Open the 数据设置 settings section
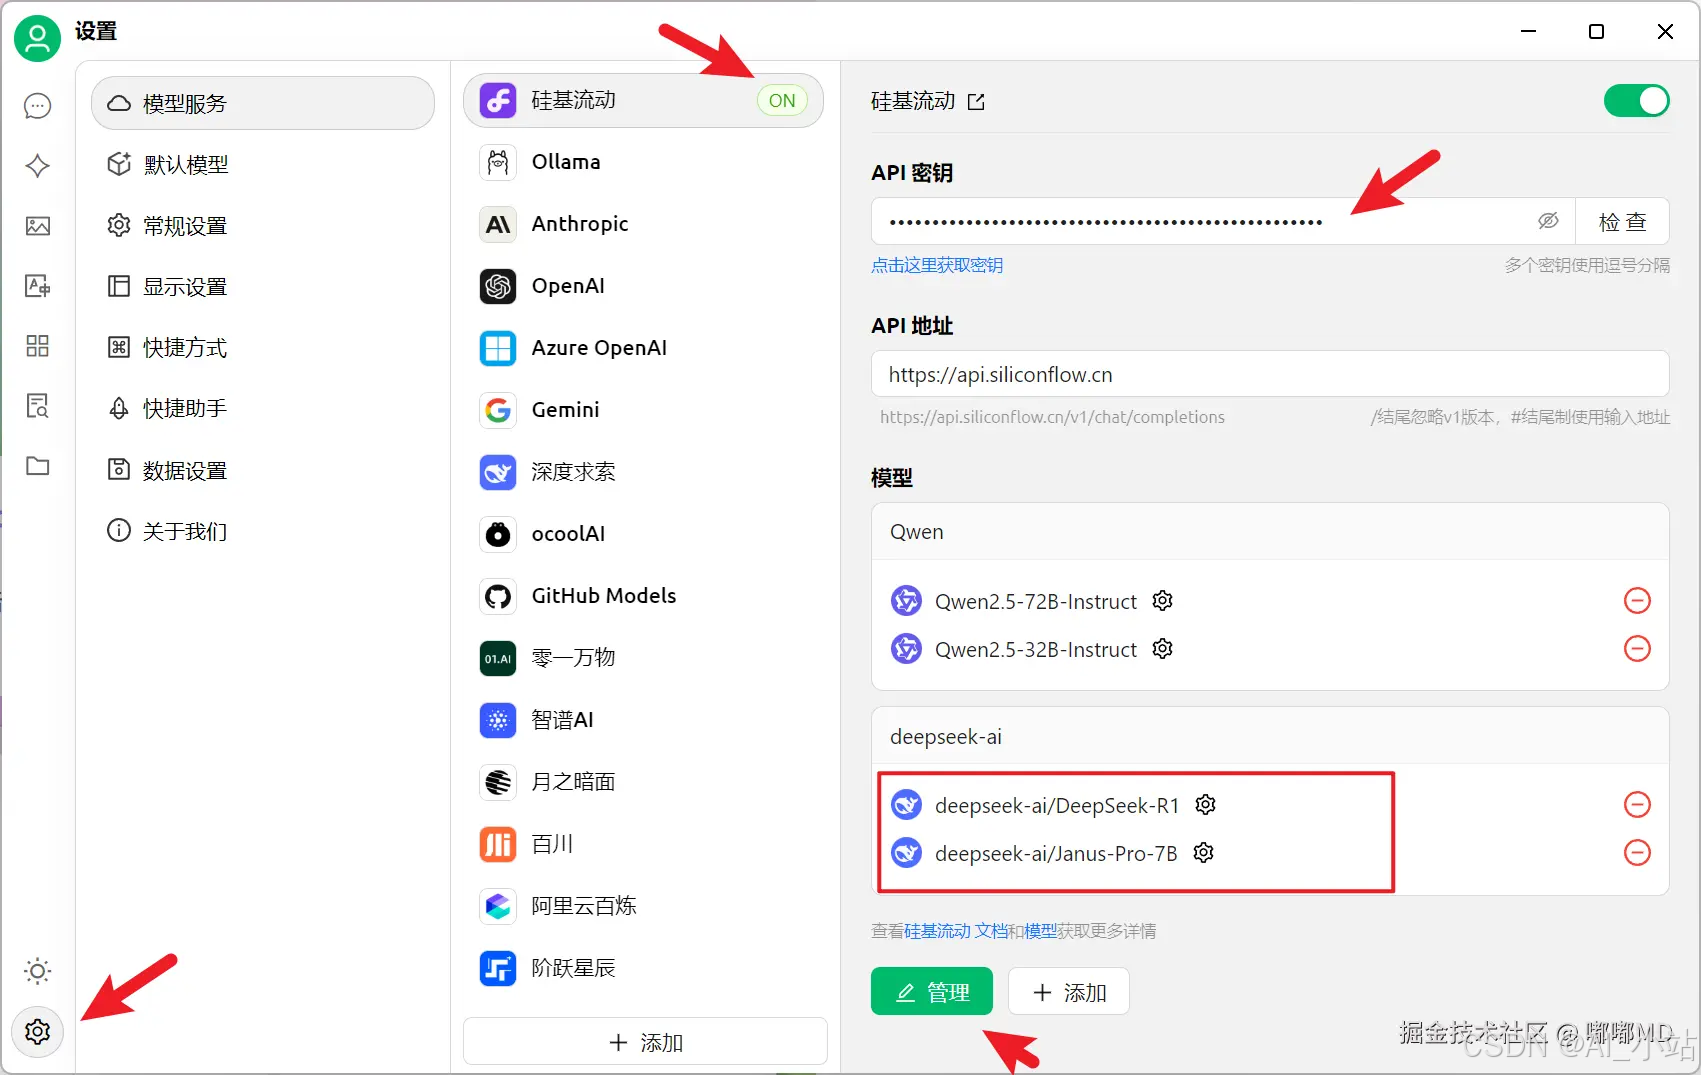Screen dimensions: 1701x1075 (263, 470)
